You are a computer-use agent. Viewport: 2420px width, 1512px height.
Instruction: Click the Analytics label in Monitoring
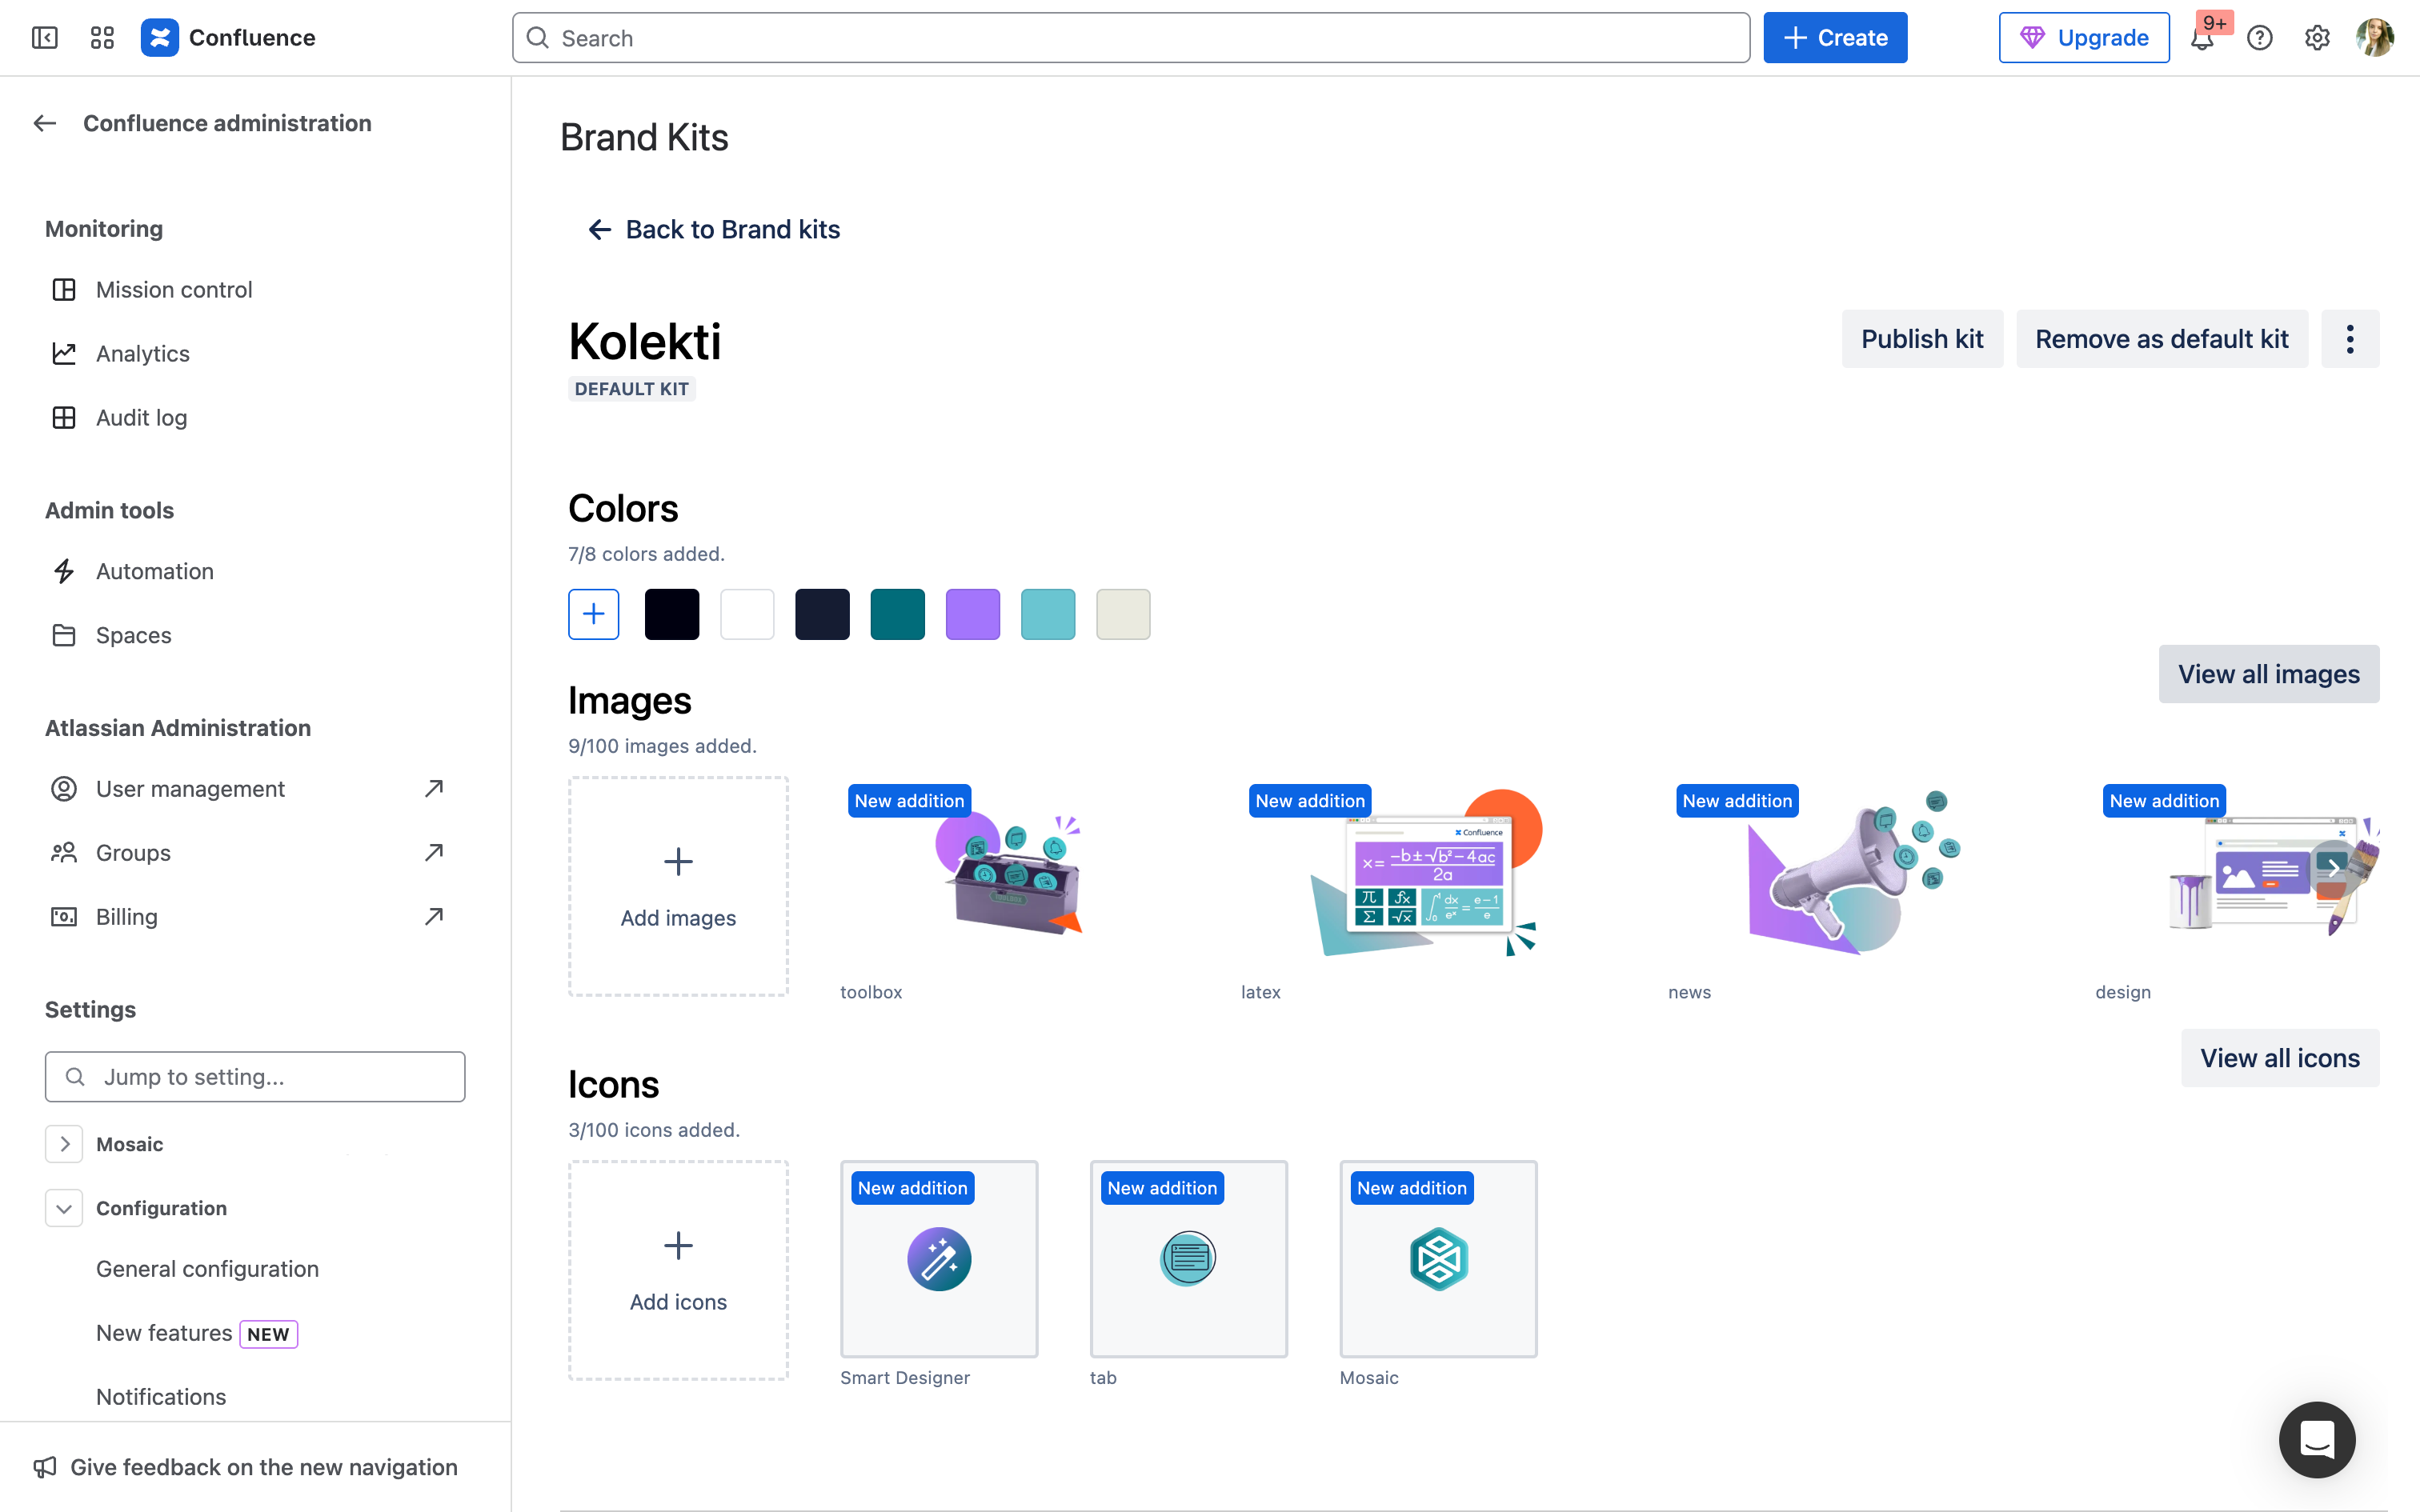point(143,354)
